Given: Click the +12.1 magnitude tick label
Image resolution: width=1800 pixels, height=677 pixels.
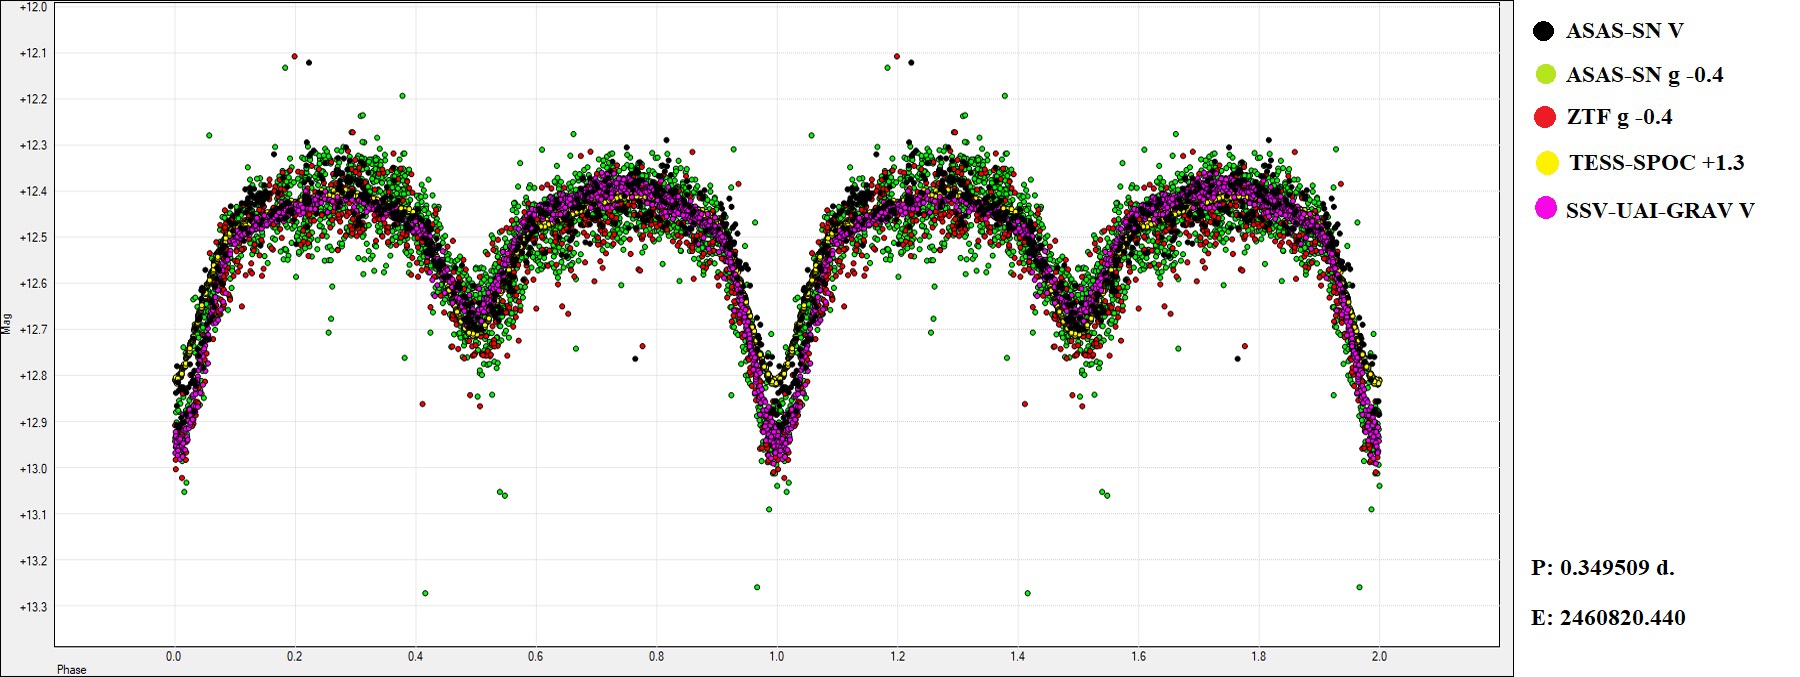Looking at the screenshot, I should pos(33,53).
